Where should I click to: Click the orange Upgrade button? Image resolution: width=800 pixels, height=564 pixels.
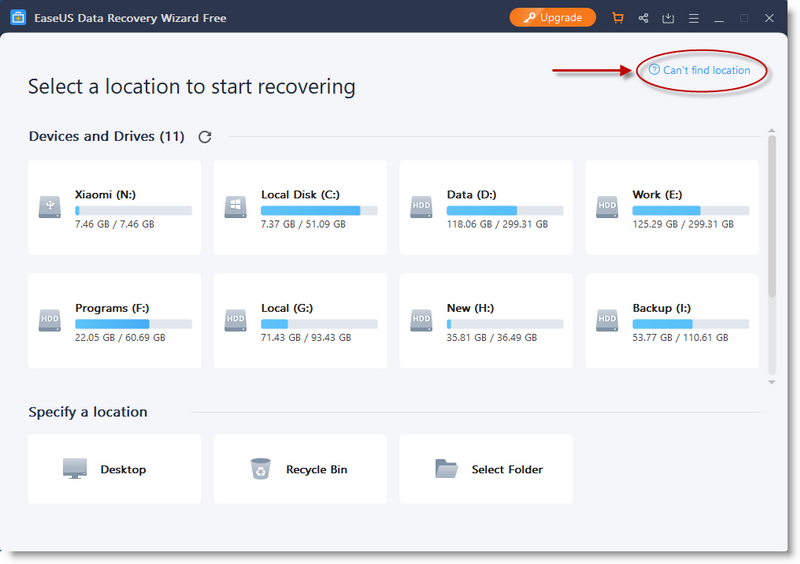[553, 17]
